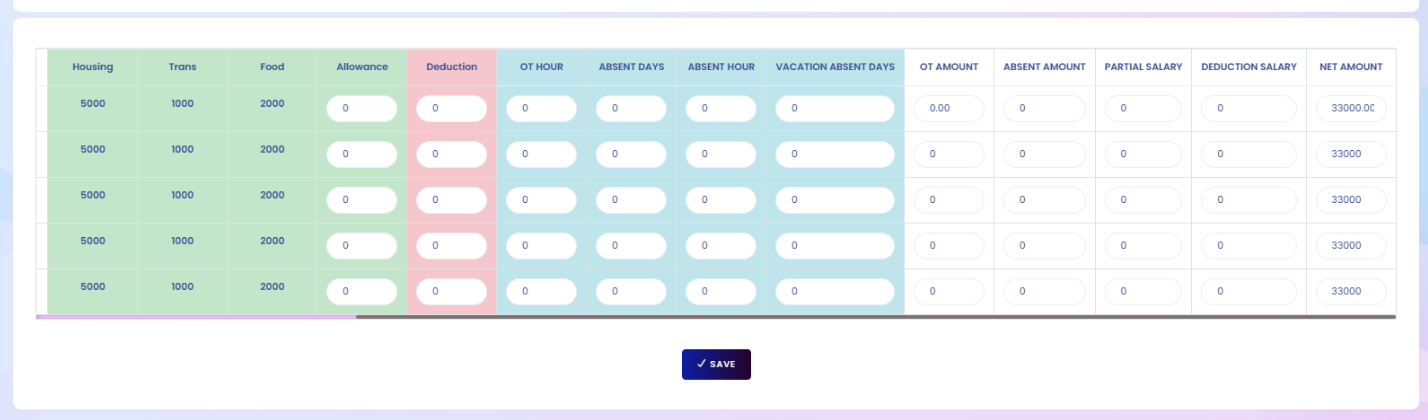Focus VACATION ABSENT DAYS field in first row
Image resolution: width=1428 pixels, height=420 pixels.
click(x=835, y=109)
